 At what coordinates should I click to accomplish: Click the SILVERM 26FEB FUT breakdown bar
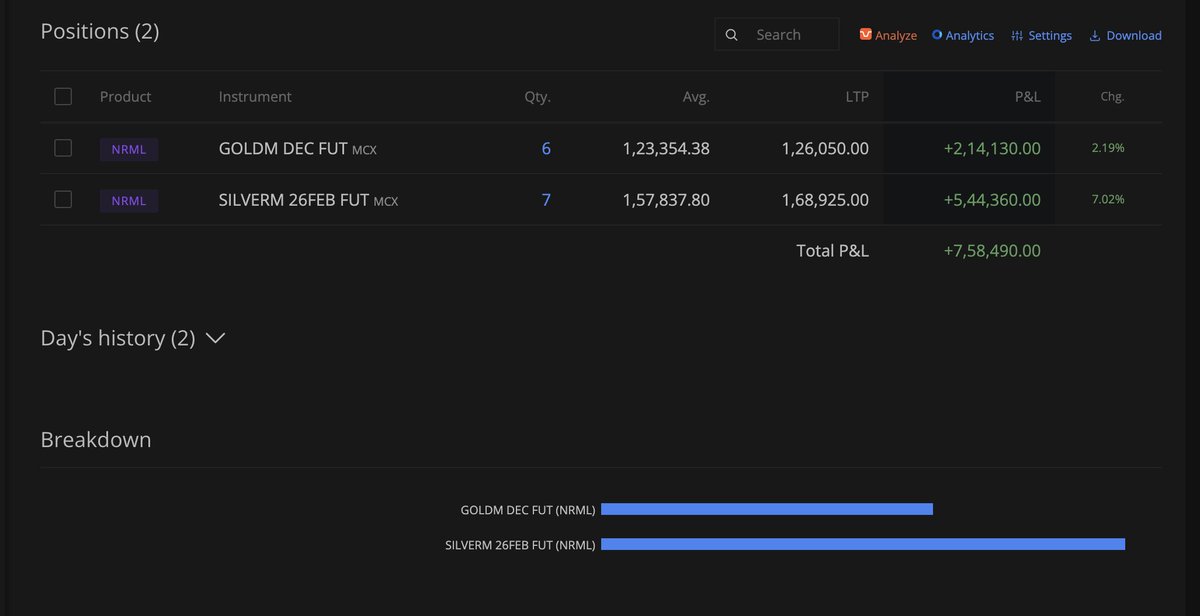click(863, 544)
